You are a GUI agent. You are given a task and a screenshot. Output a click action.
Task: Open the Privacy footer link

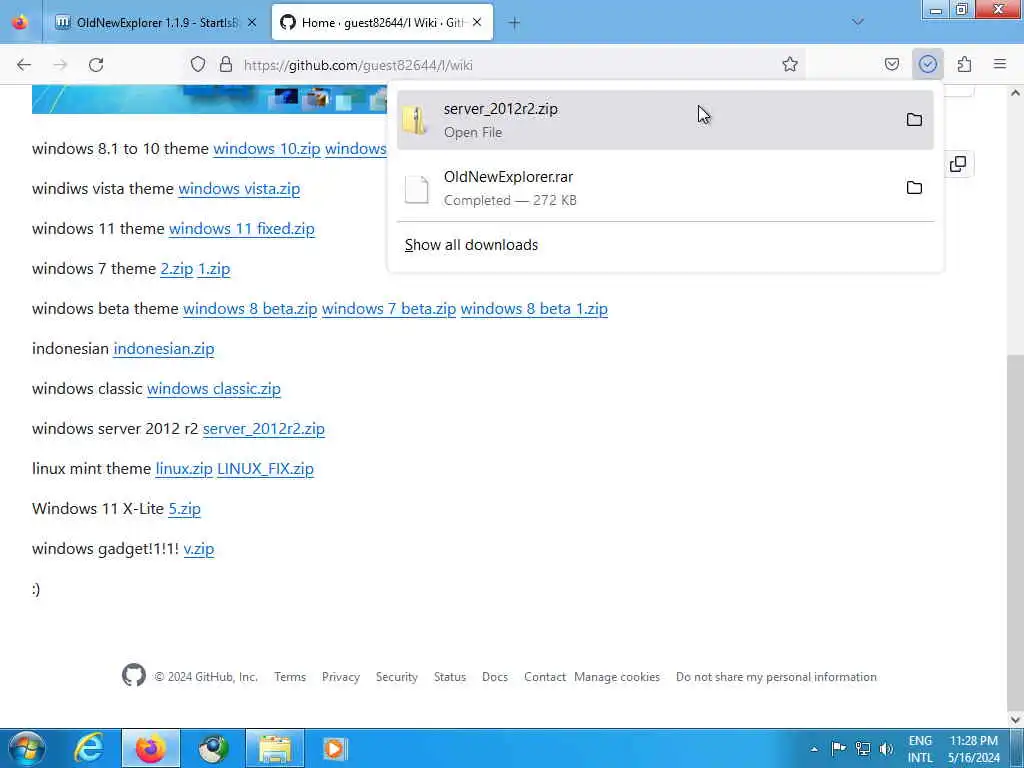(x=341, y=677)
